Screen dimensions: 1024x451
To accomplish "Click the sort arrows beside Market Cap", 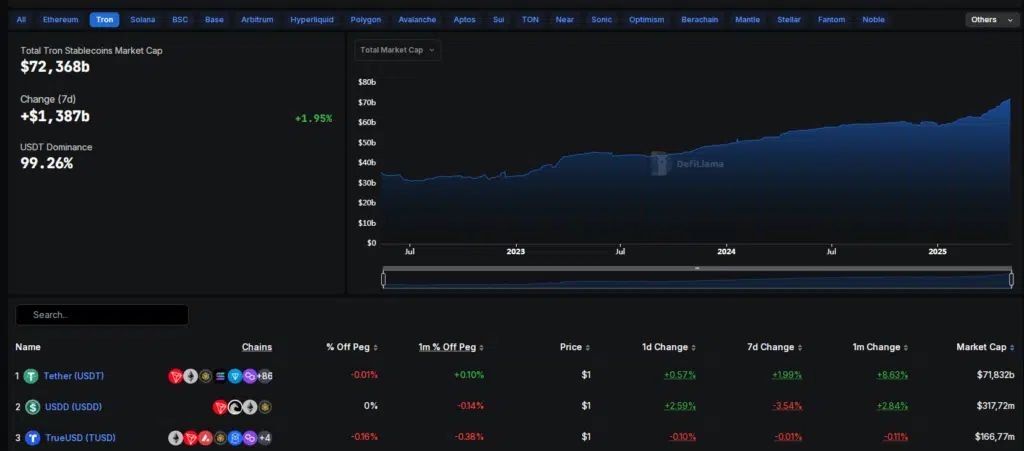I will pyautogui.click(x=1012, y=348).
